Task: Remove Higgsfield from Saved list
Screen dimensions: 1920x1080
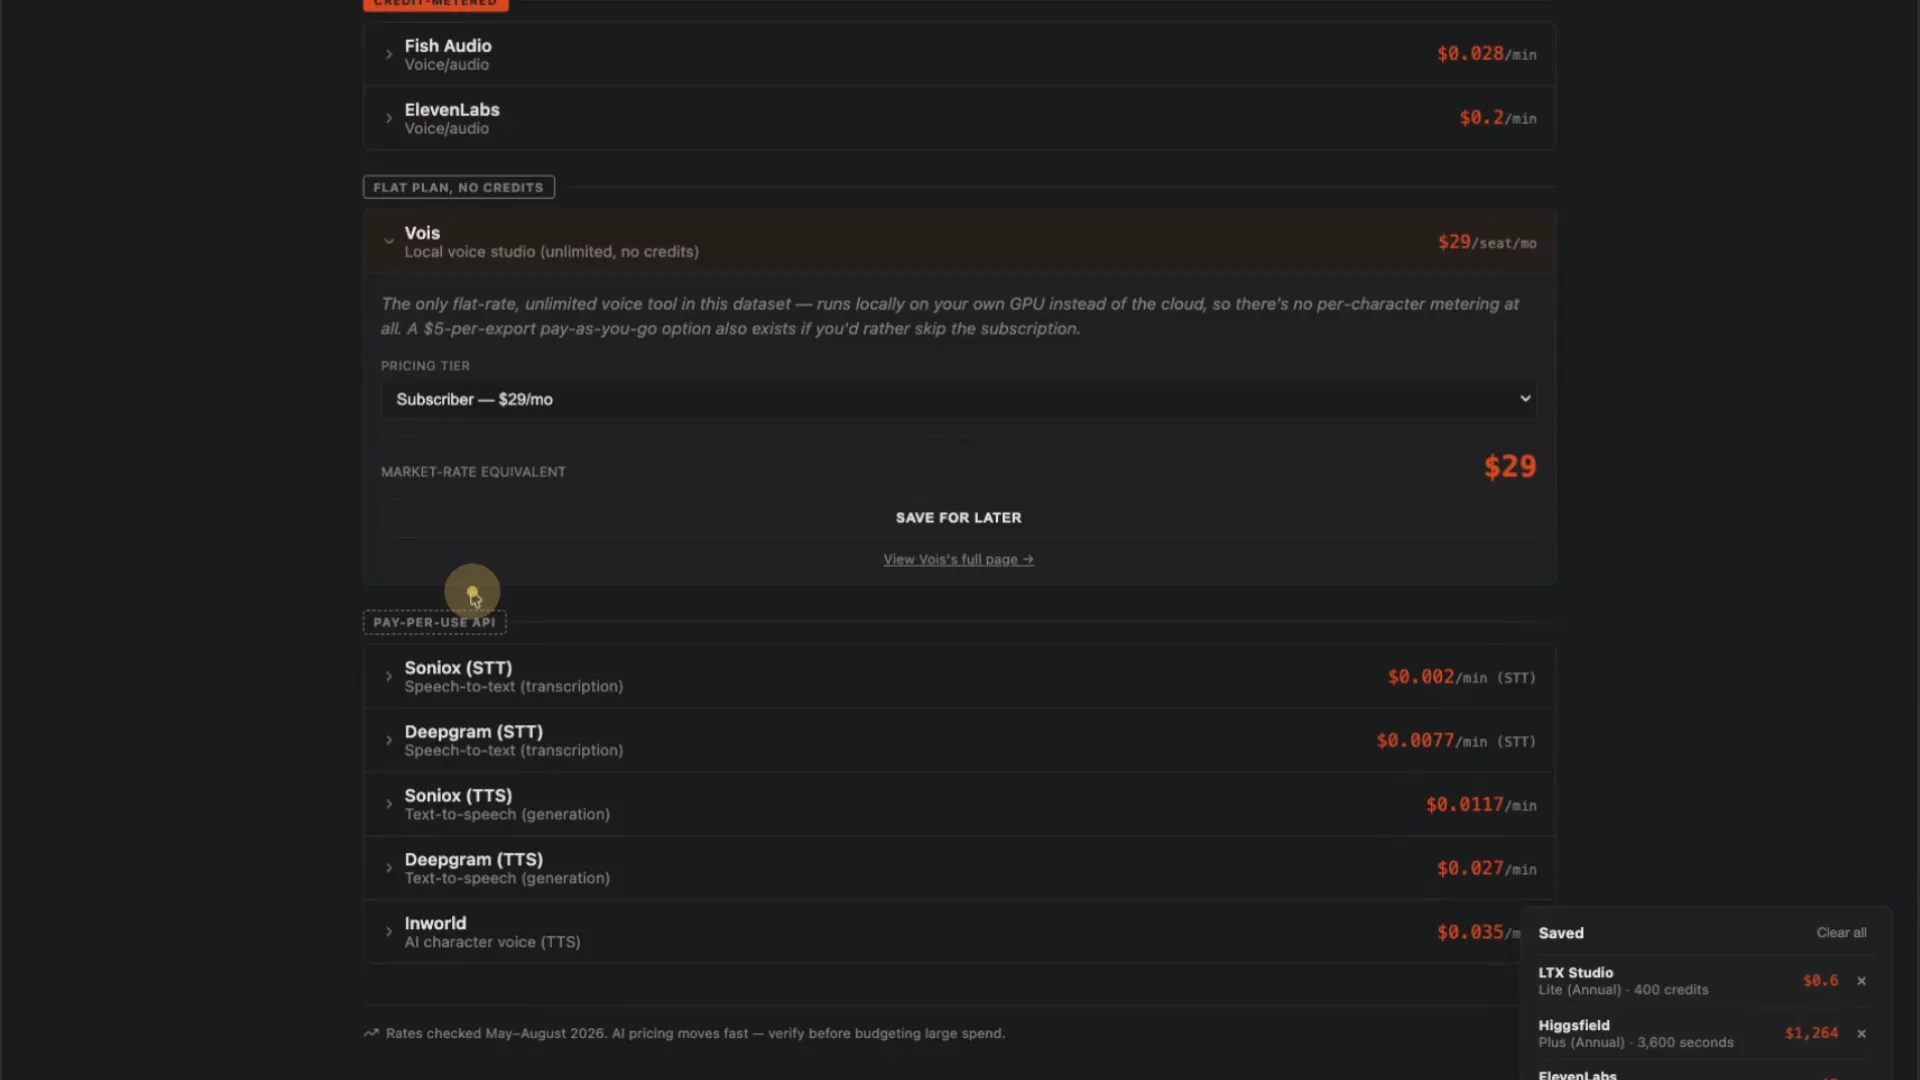Action: click(x=1861, y=1034)
